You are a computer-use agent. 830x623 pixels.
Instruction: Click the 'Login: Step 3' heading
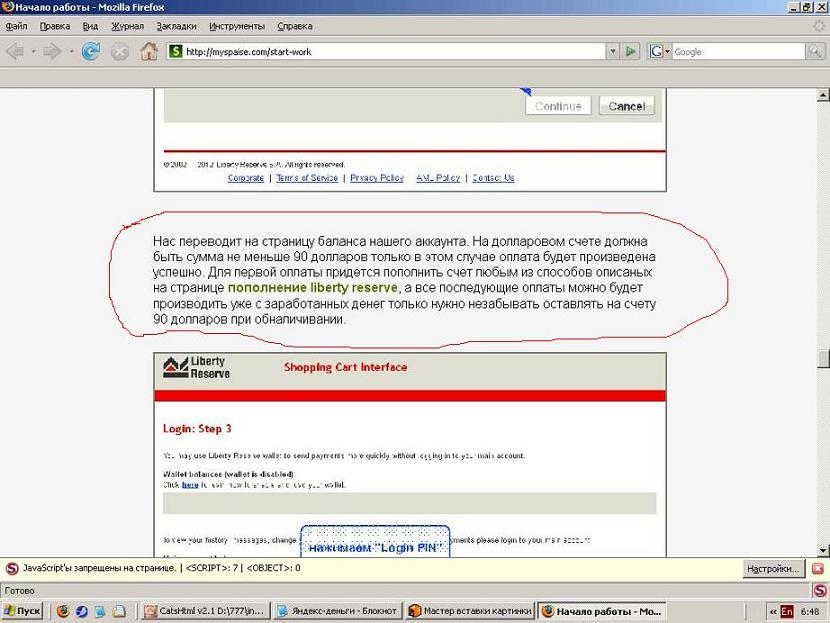197,429
